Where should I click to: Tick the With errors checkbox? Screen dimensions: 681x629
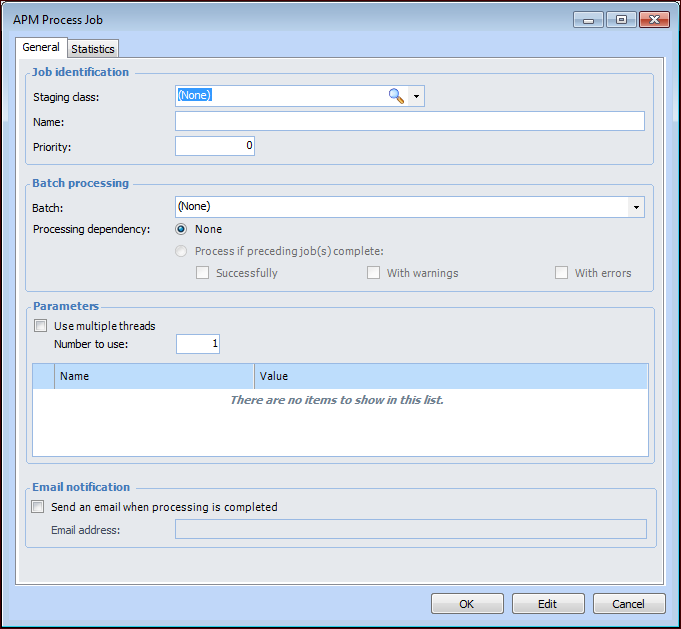pyautogui.click(x=561, y=273)
